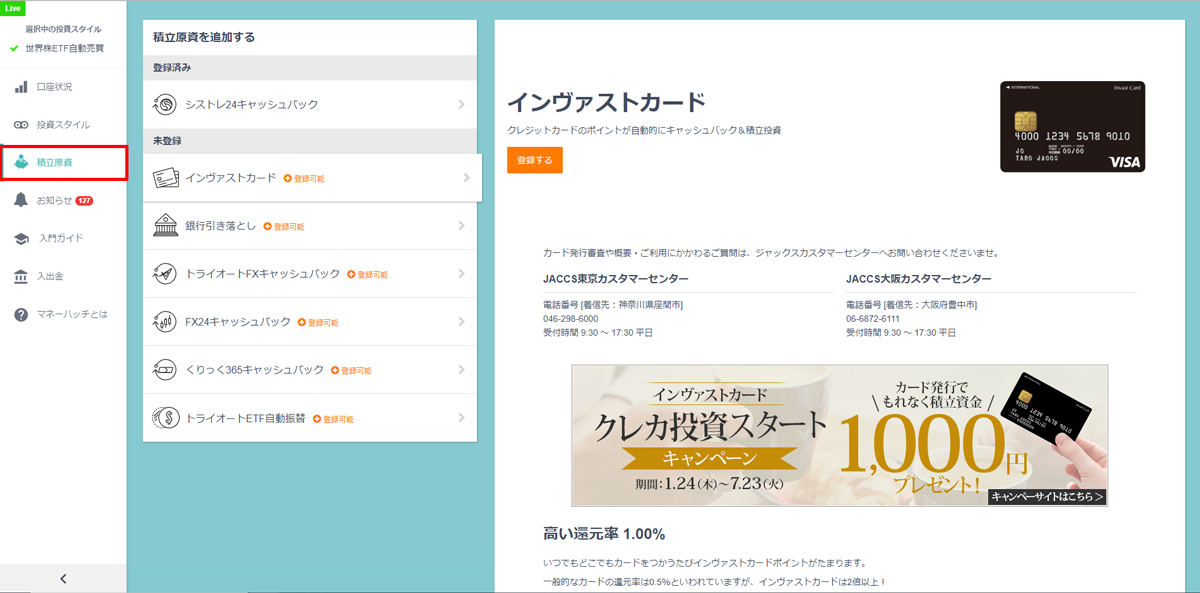Click the green Live badge
This screenshot has height=593, width=1200.
tap(13, 8)
